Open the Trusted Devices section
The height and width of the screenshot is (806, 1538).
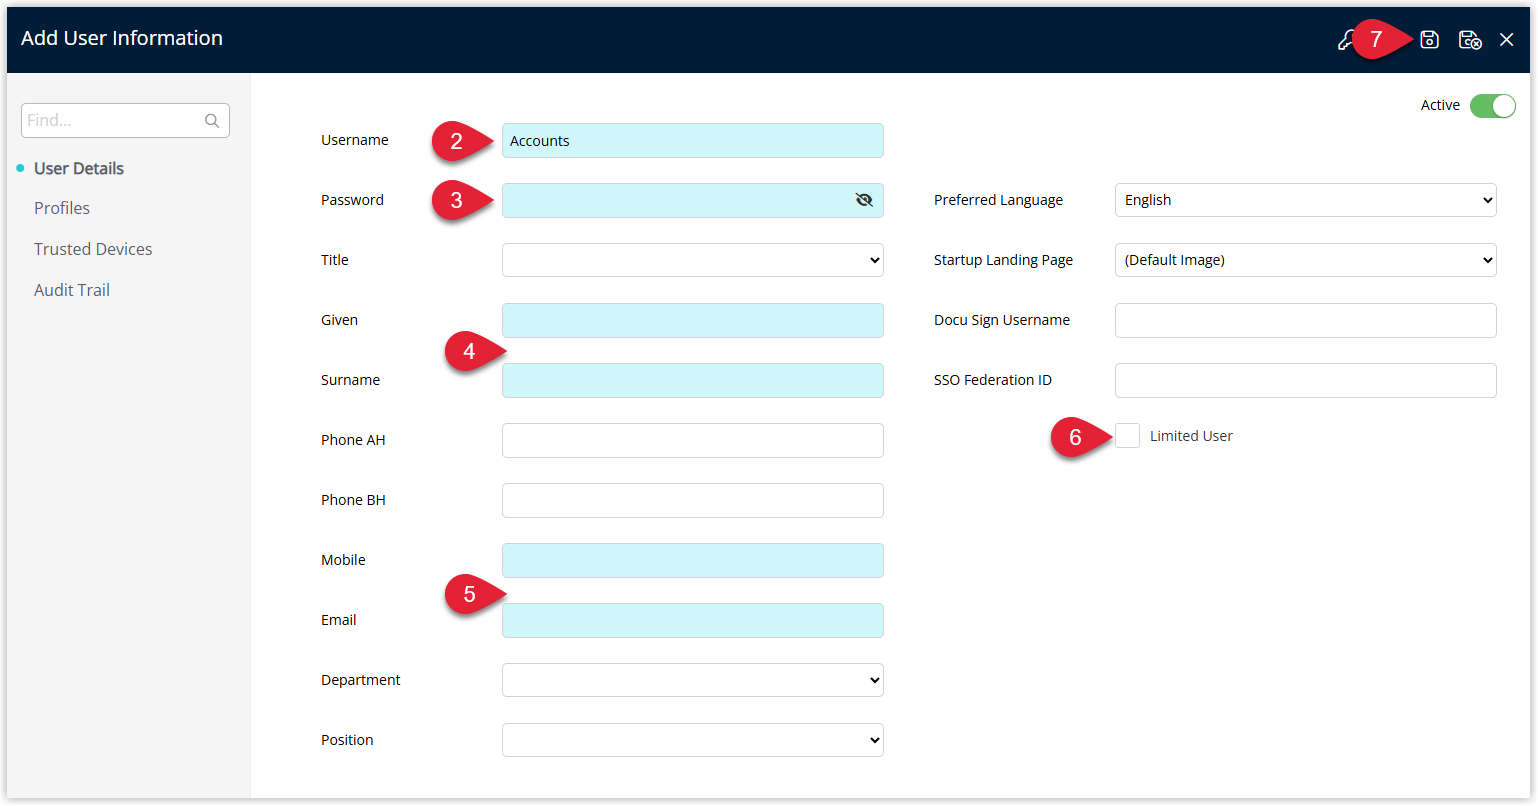click(93, 249)
